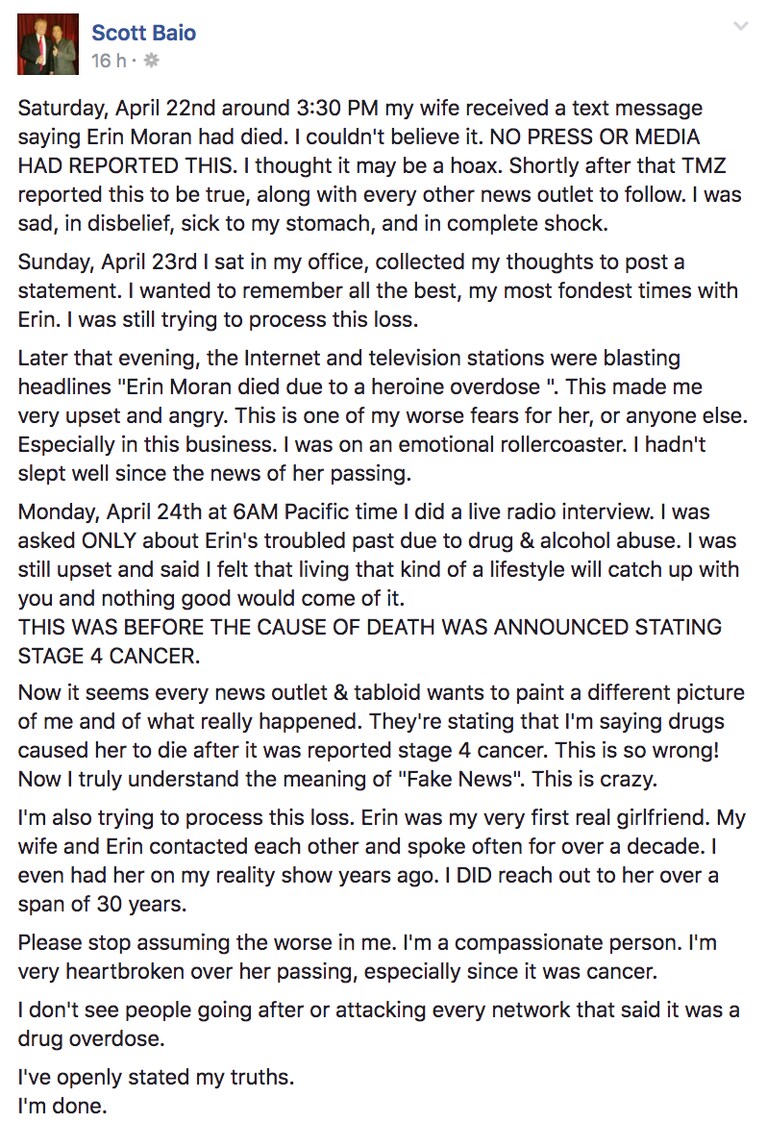Click the final line 'I'm done.'
Screen dimensions: 767x1123
(x=62, y=1106)
